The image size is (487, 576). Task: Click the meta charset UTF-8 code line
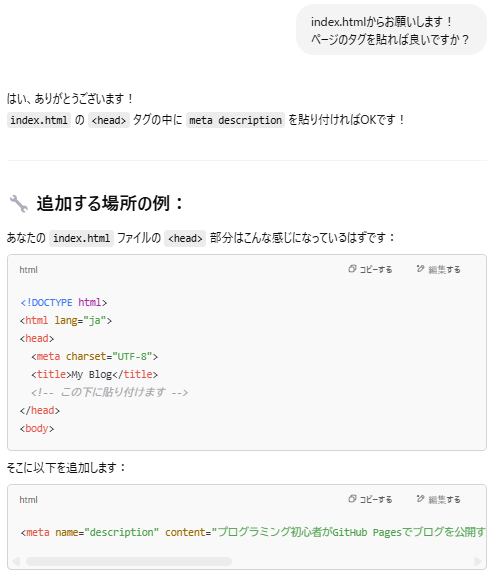tap(94, 356)
